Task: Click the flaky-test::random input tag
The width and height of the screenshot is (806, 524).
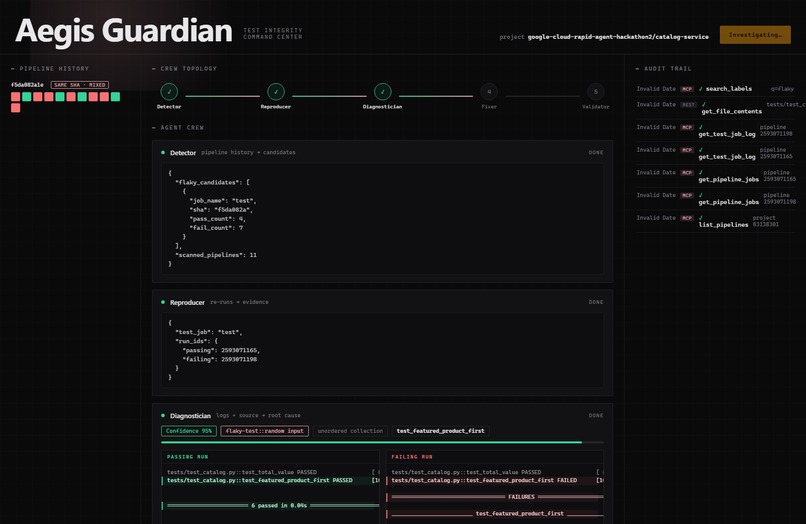Action: coord(265,431)
